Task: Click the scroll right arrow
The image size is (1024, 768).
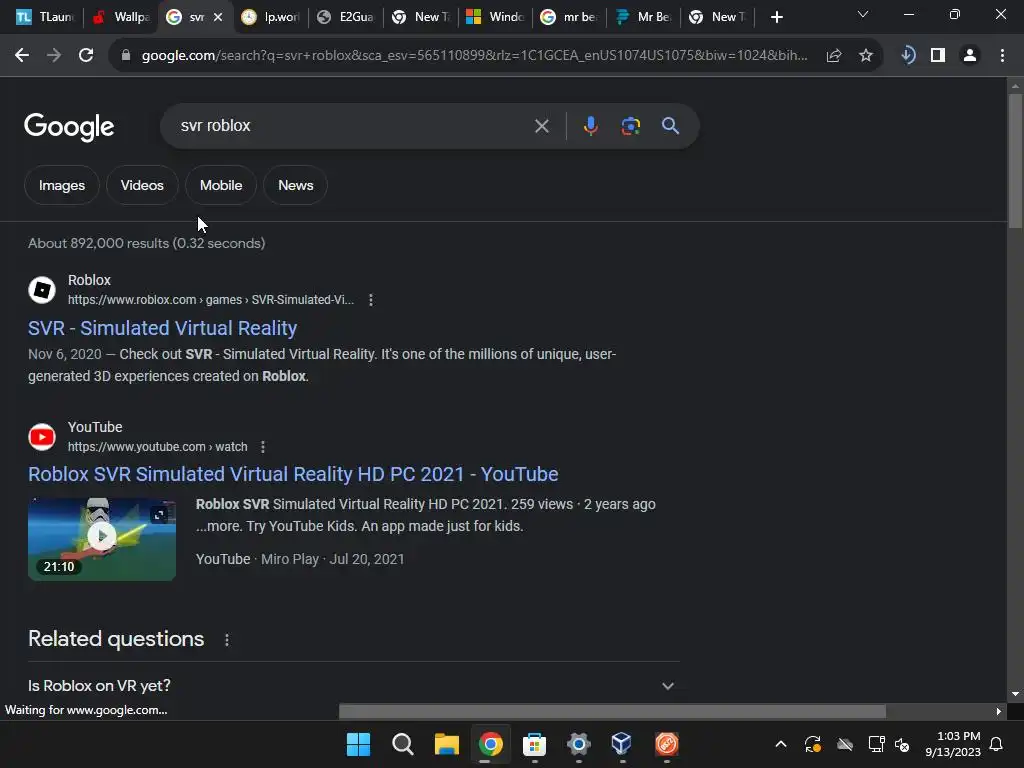Action: (998, 711)
